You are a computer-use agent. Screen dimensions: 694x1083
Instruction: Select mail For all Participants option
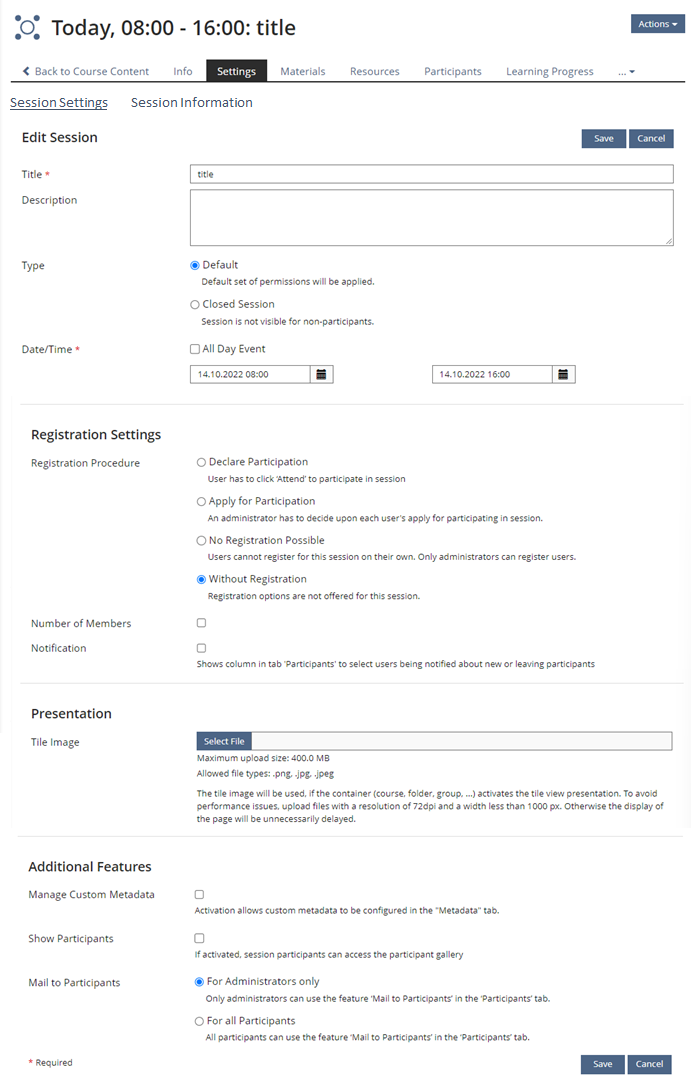[199, 1021]
